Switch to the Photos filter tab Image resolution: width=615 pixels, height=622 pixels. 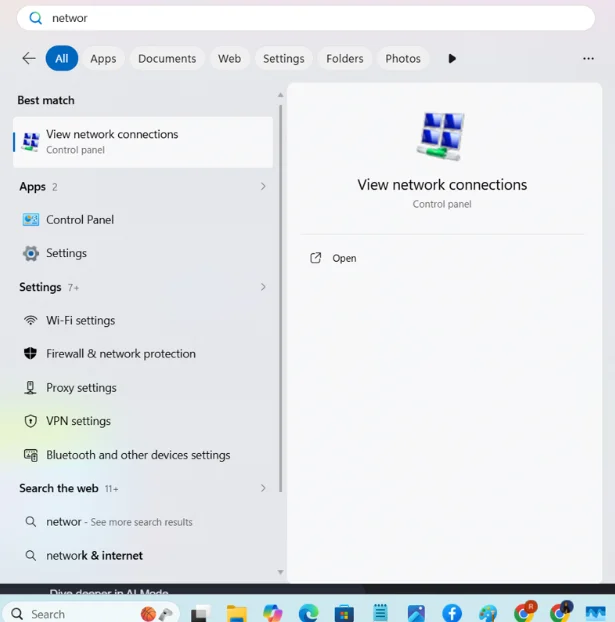click(x=403, y=58)
